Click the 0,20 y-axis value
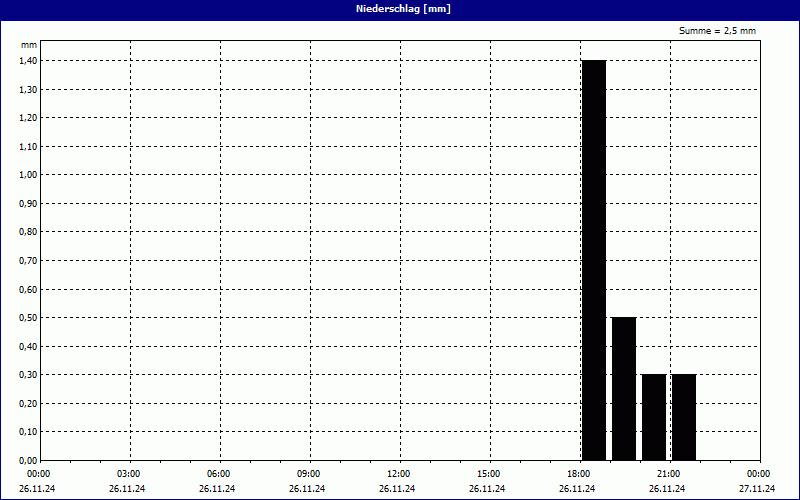The image size is (800, 500). click(x=28, y=404)
